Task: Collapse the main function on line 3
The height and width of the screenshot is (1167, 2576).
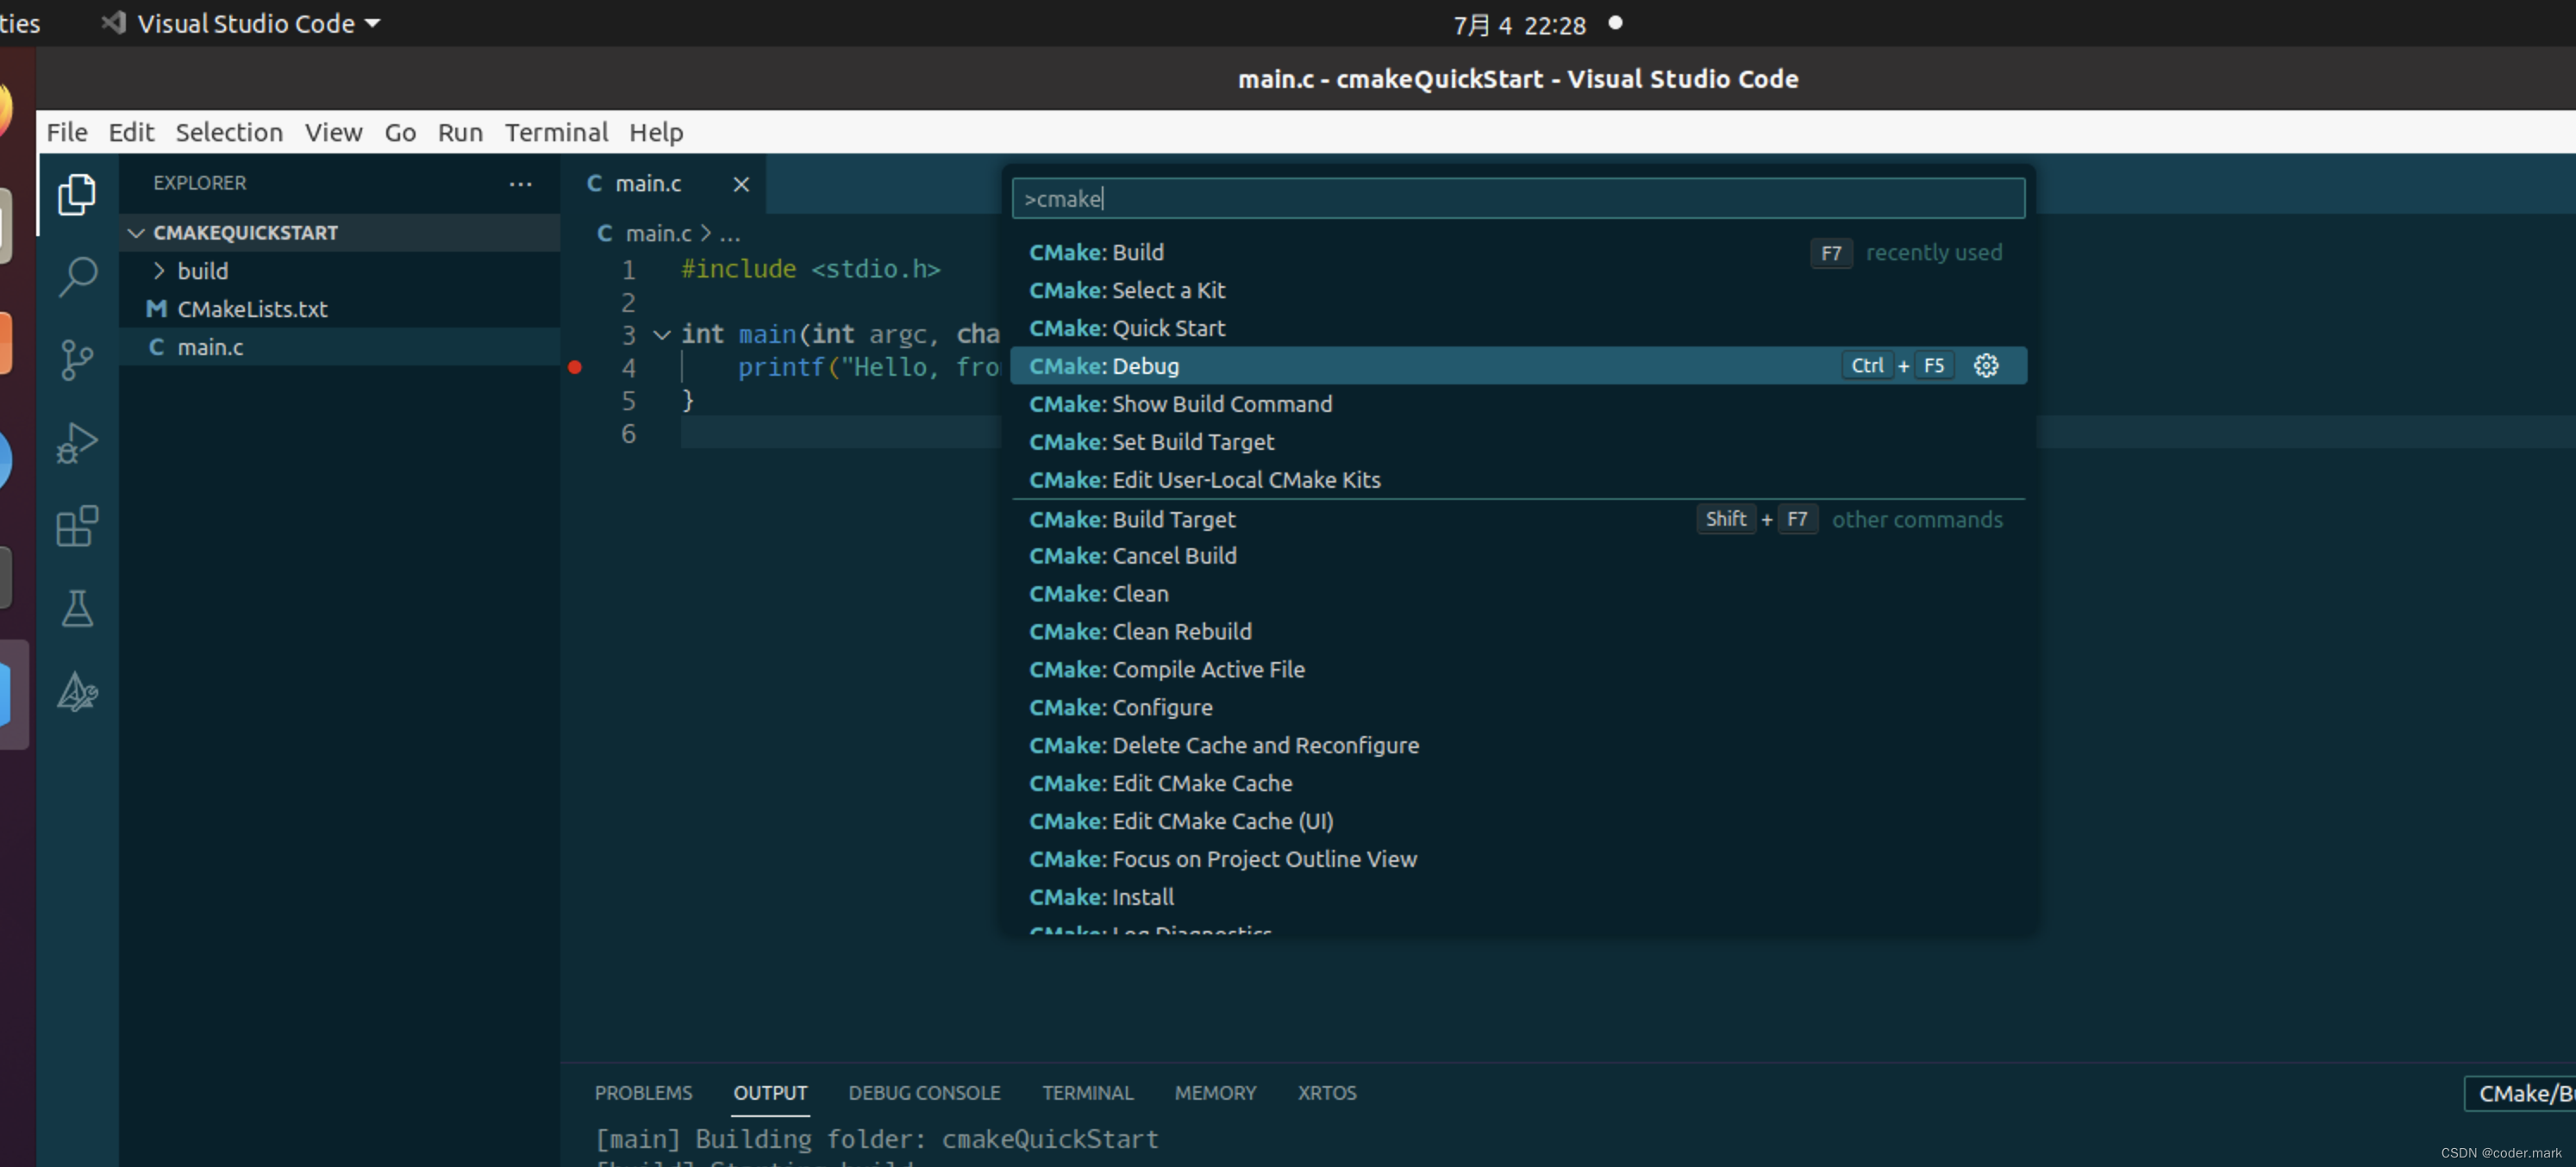Action: [661, 335]
